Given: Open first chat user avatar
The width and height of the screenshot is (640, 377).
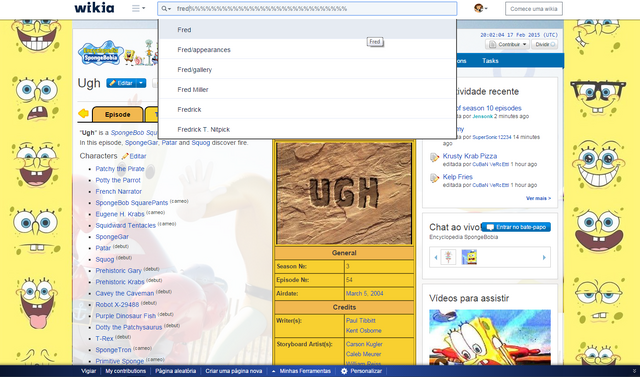Looking at the screenshot, I should tap(448, 257).
